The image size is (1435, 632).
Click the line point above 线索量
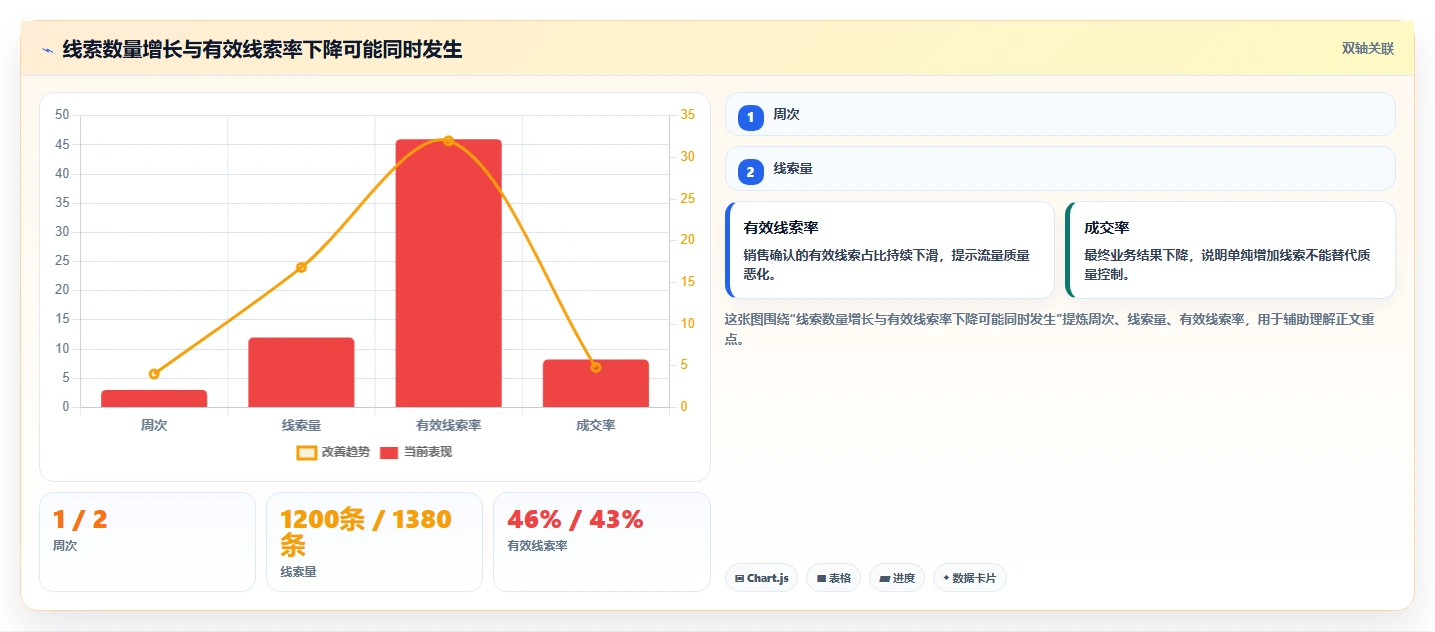click(301, 267)
